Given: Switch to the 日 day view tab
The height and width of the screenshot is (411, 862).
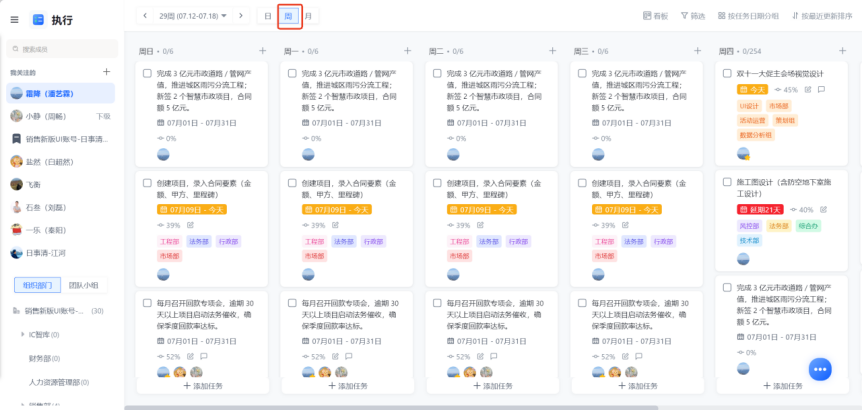Looking at the screenshot, I should (268, 16).
